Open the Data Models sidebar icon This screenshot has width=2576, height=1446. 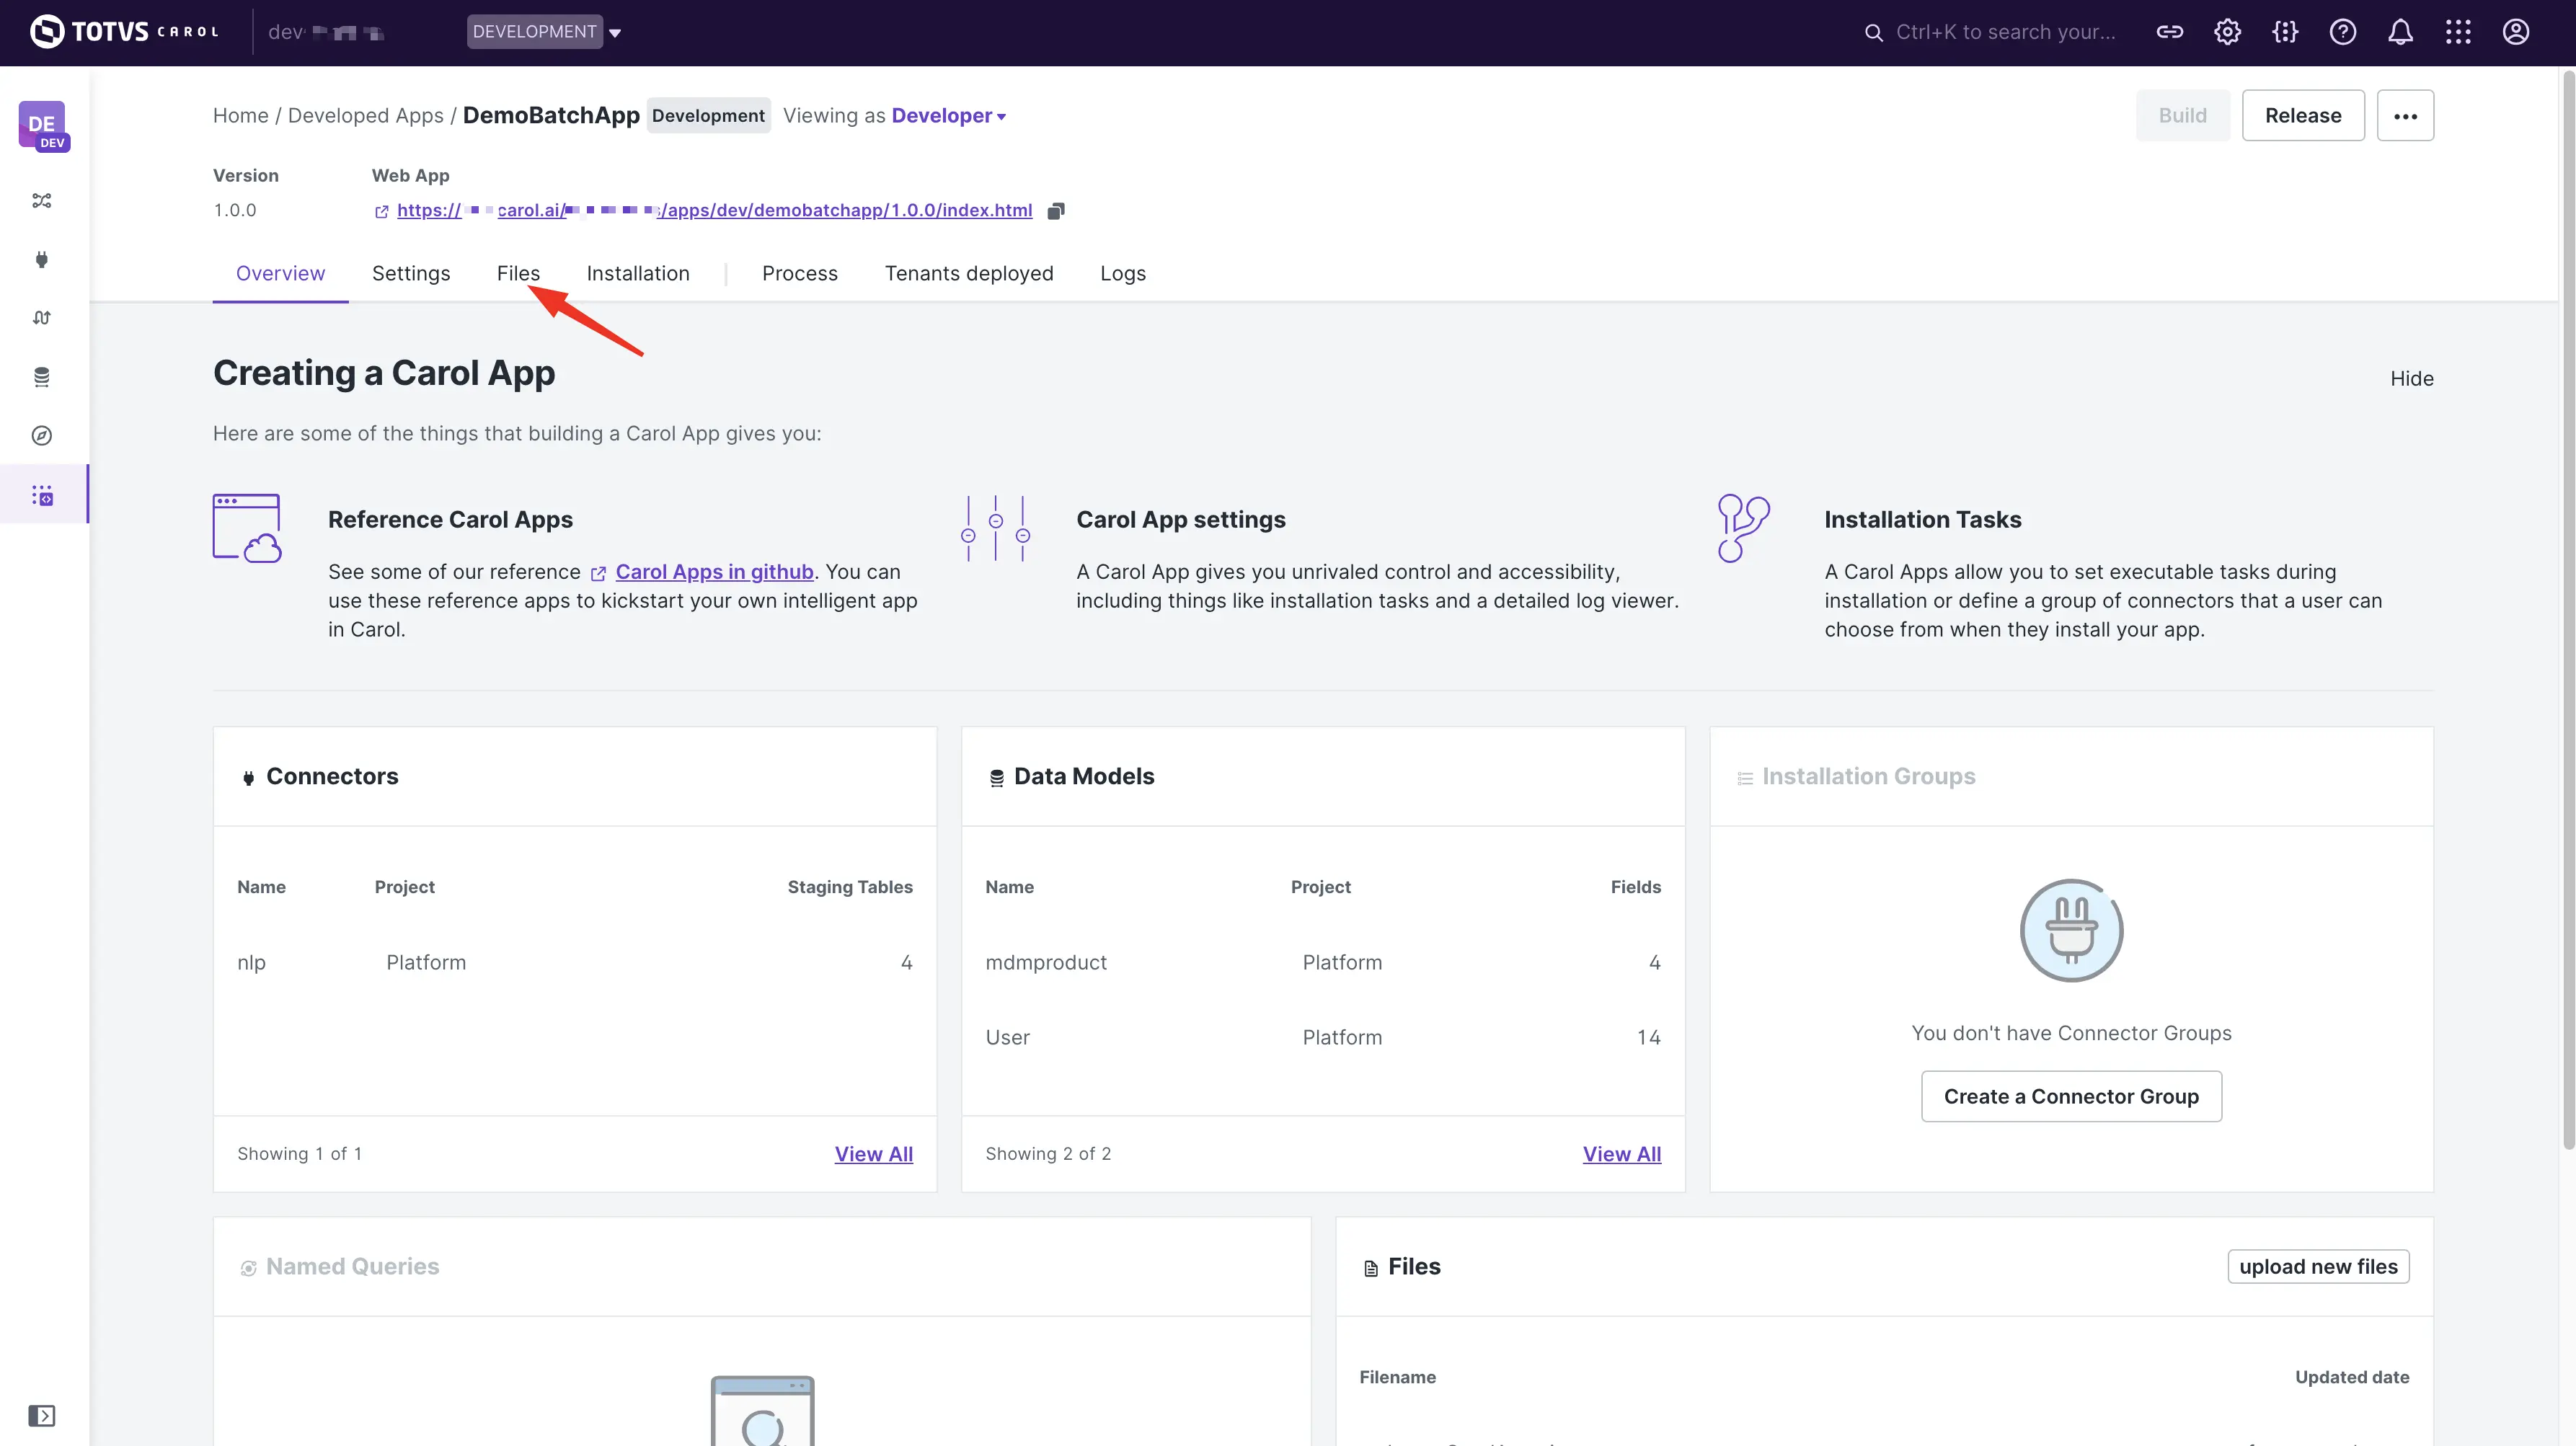click(x=42, y=377)
